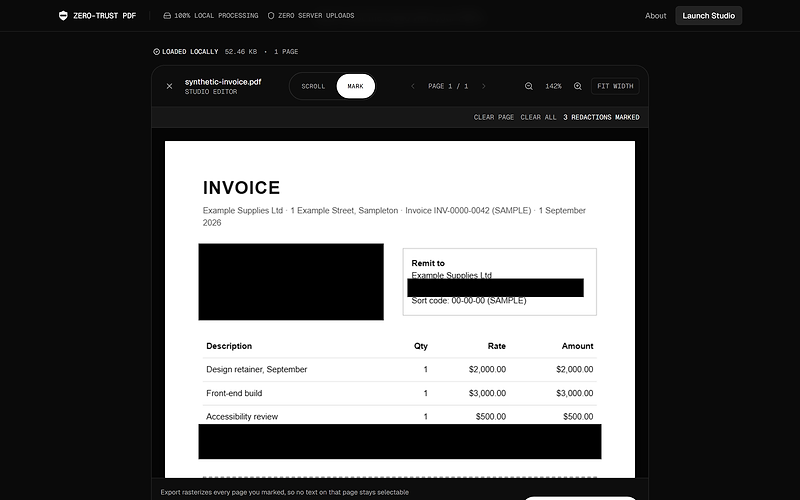
Task: Click Clear All redactions
Action: (538, 117)
